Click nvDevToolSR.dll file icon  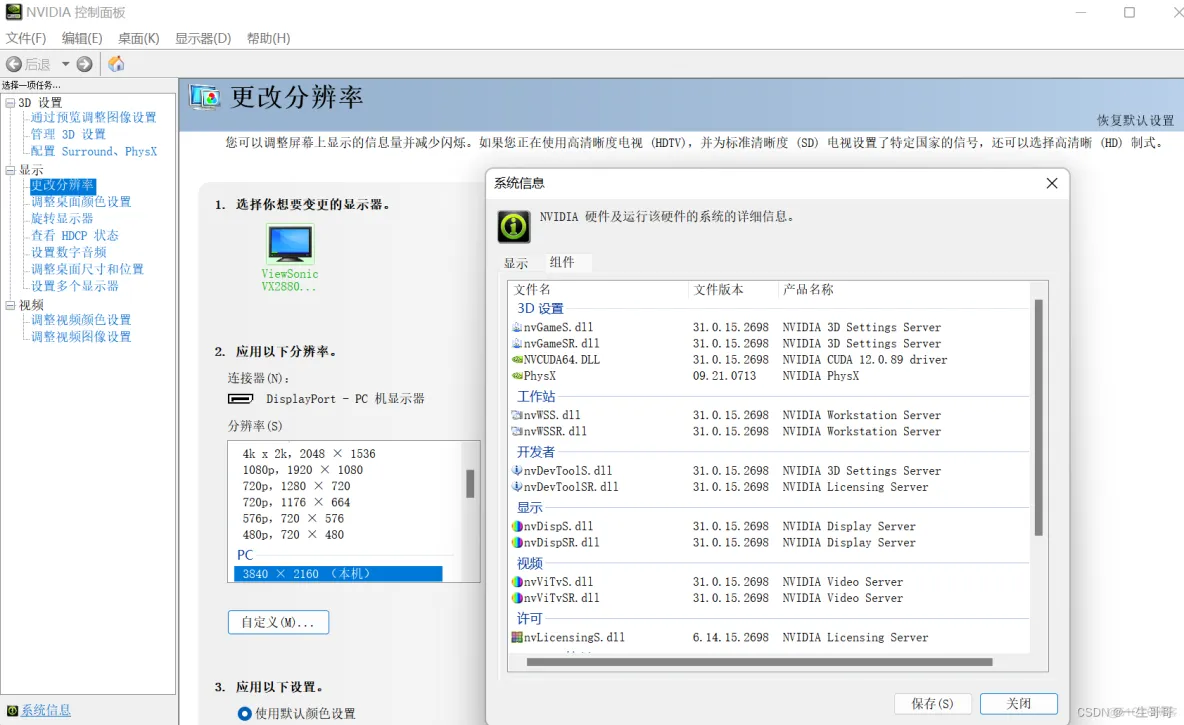517,486
